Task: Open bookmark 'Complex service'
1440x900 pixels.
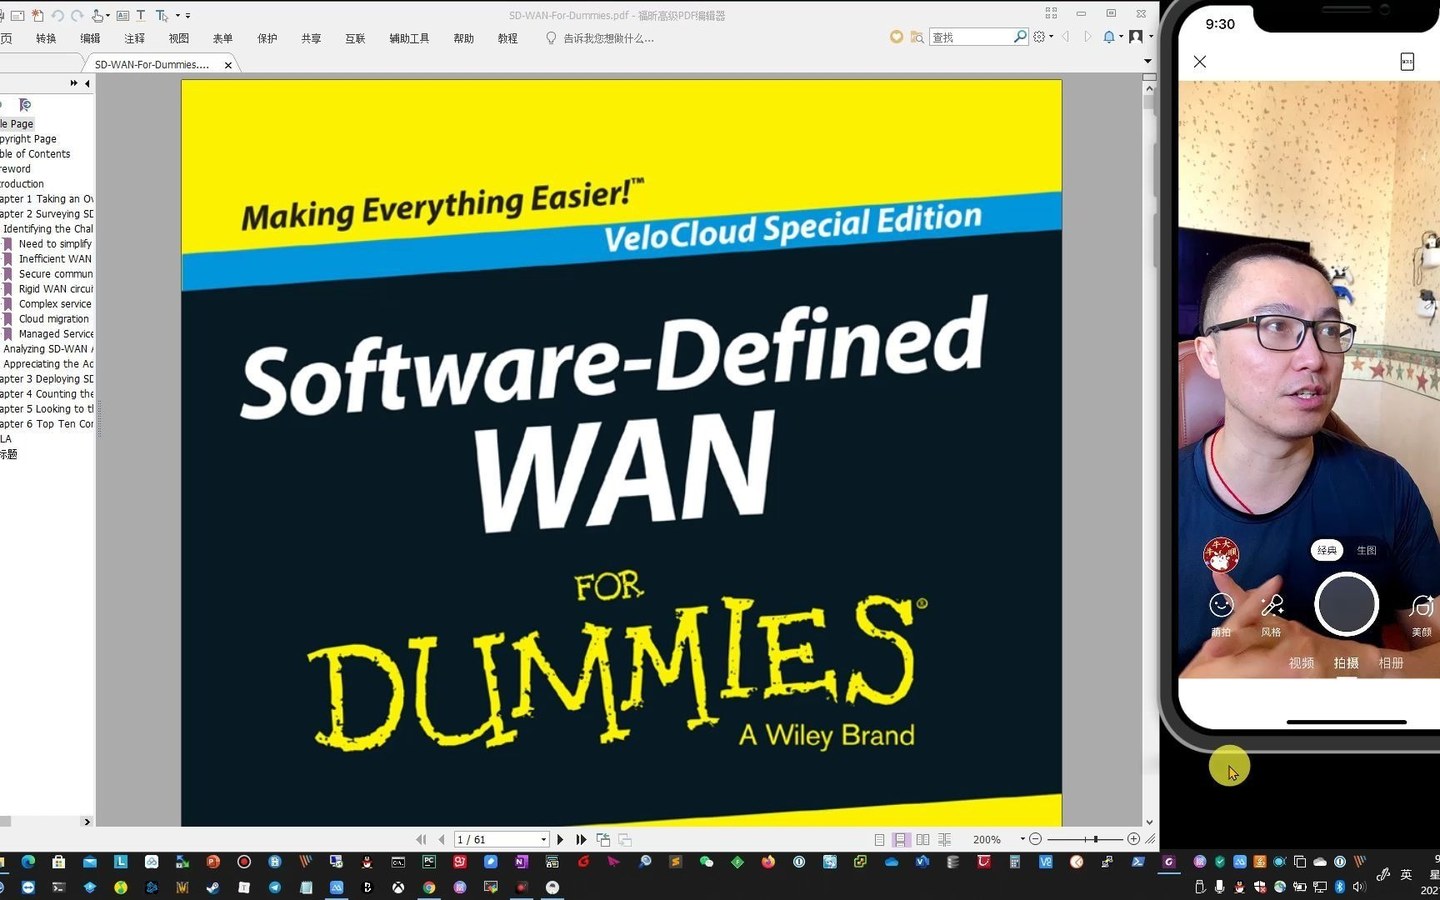Action: (54, 304)
